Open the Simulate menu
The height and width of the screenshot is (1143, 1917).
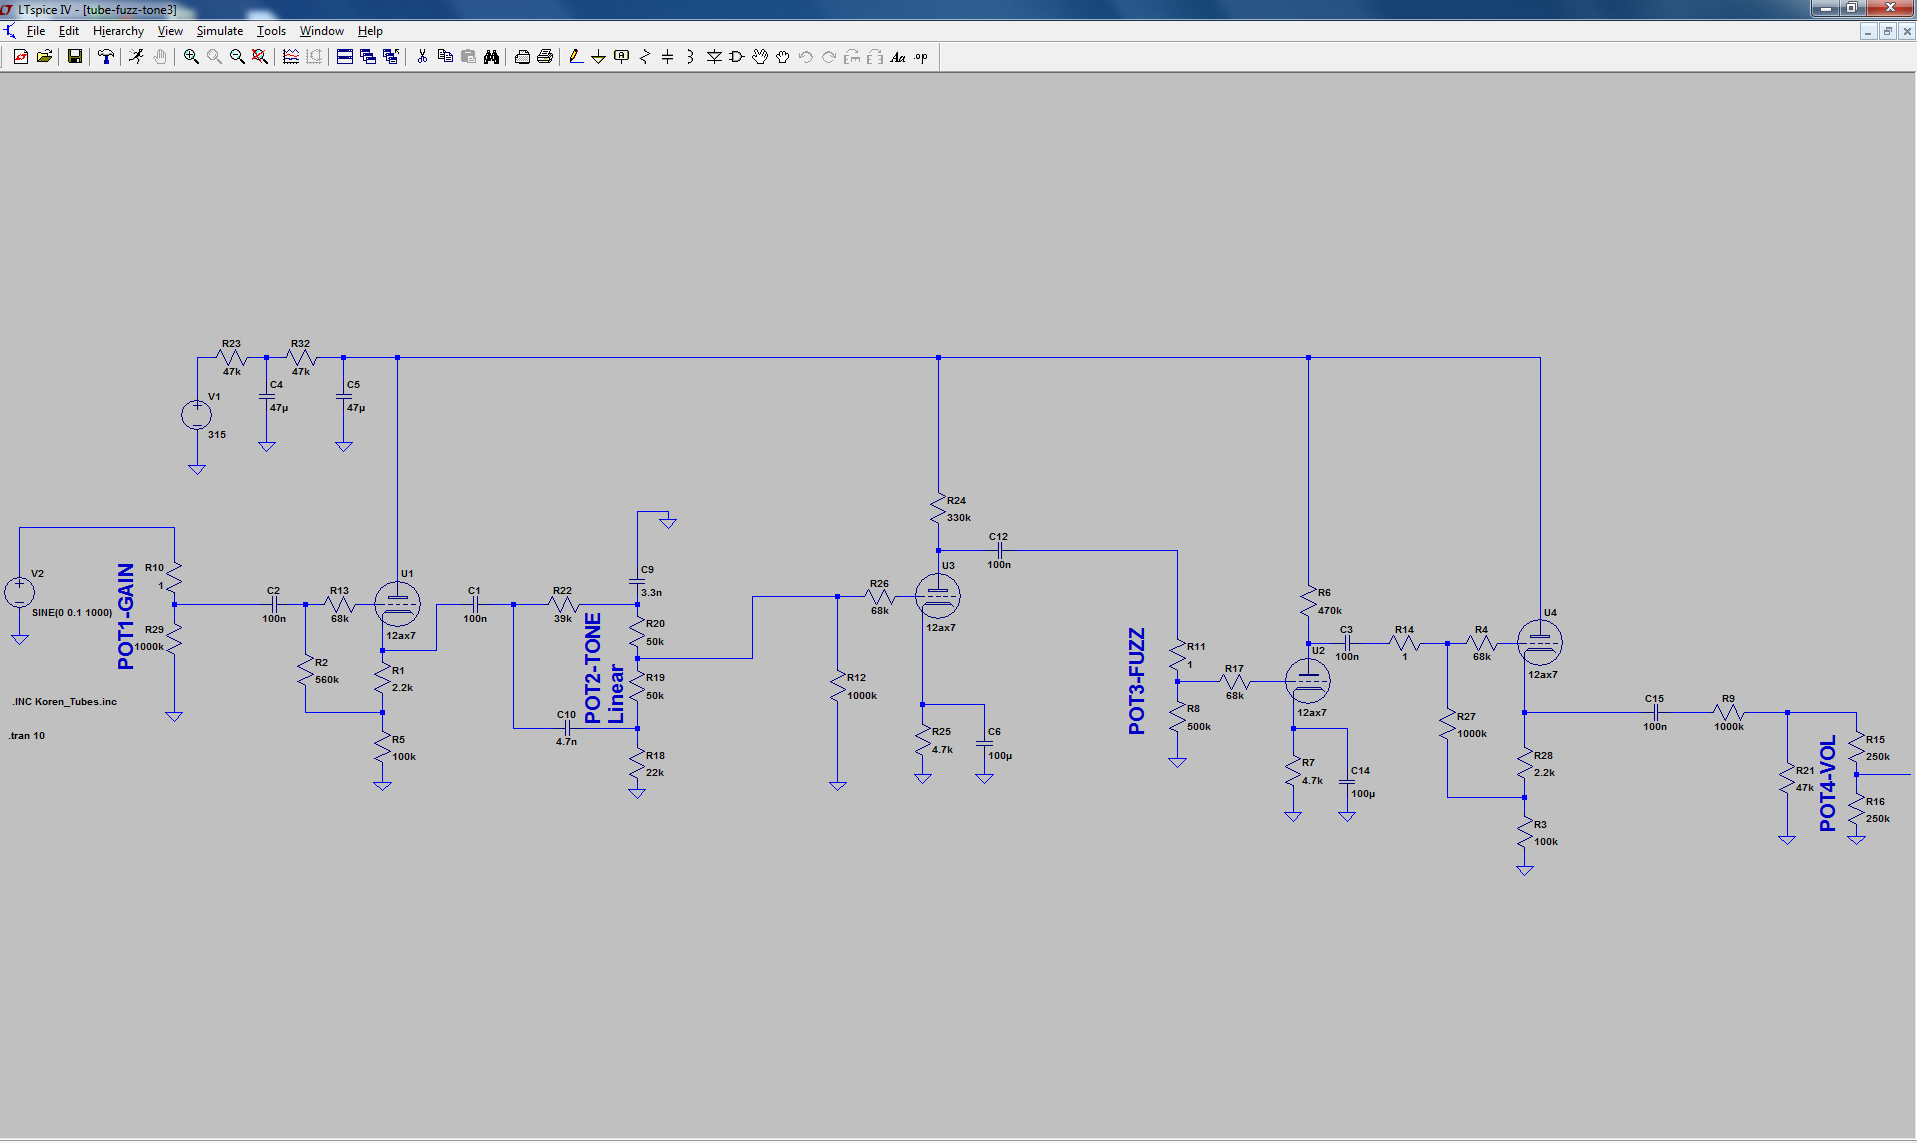click(x=220, y=31)
